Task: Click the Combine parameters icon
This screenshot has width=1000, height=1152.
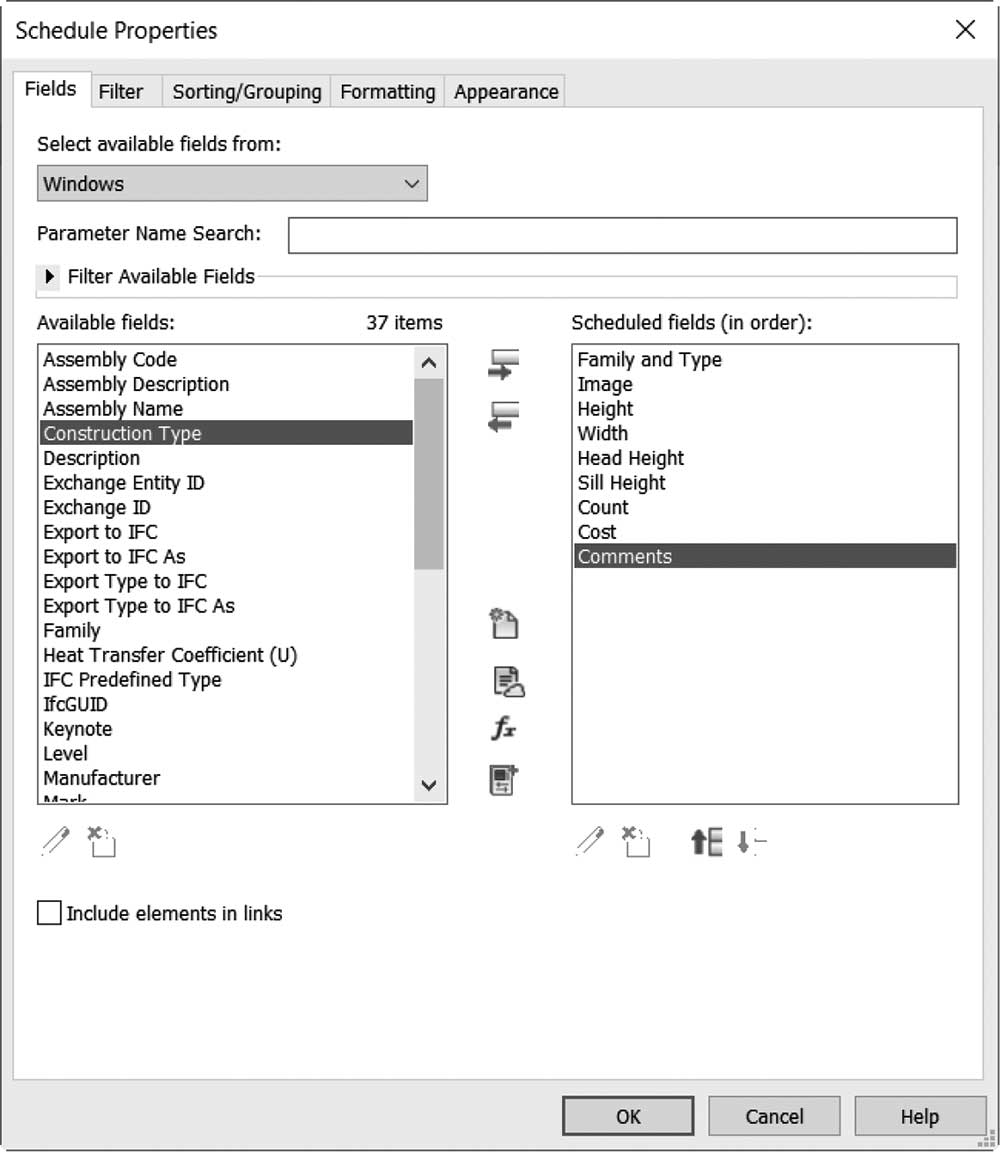Action: [504, 780]
